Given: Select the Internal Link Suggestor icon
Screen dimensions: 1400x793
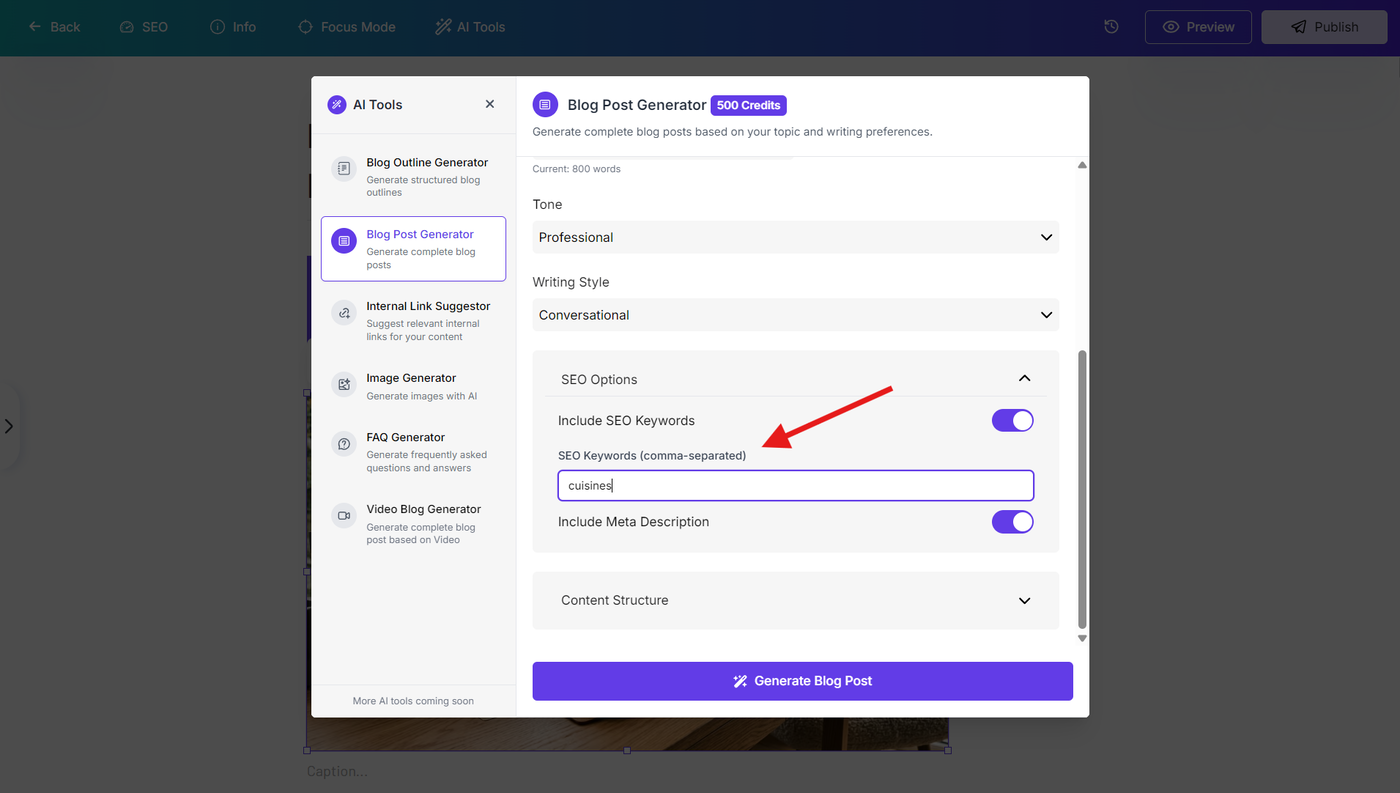Looking at the screenshot, I should (x=344, y=312).
